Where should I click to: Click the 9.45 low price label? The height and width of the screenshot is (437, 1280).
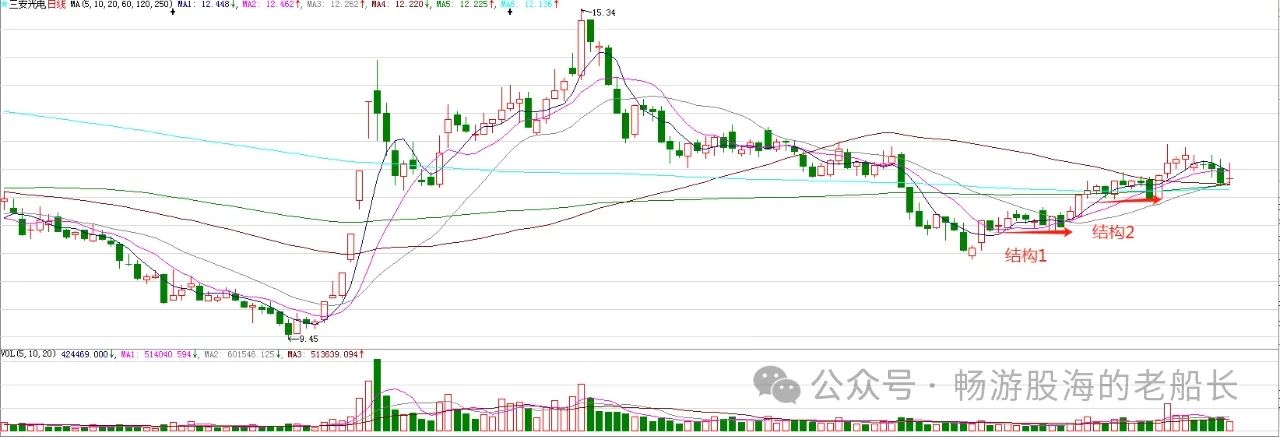309,339
